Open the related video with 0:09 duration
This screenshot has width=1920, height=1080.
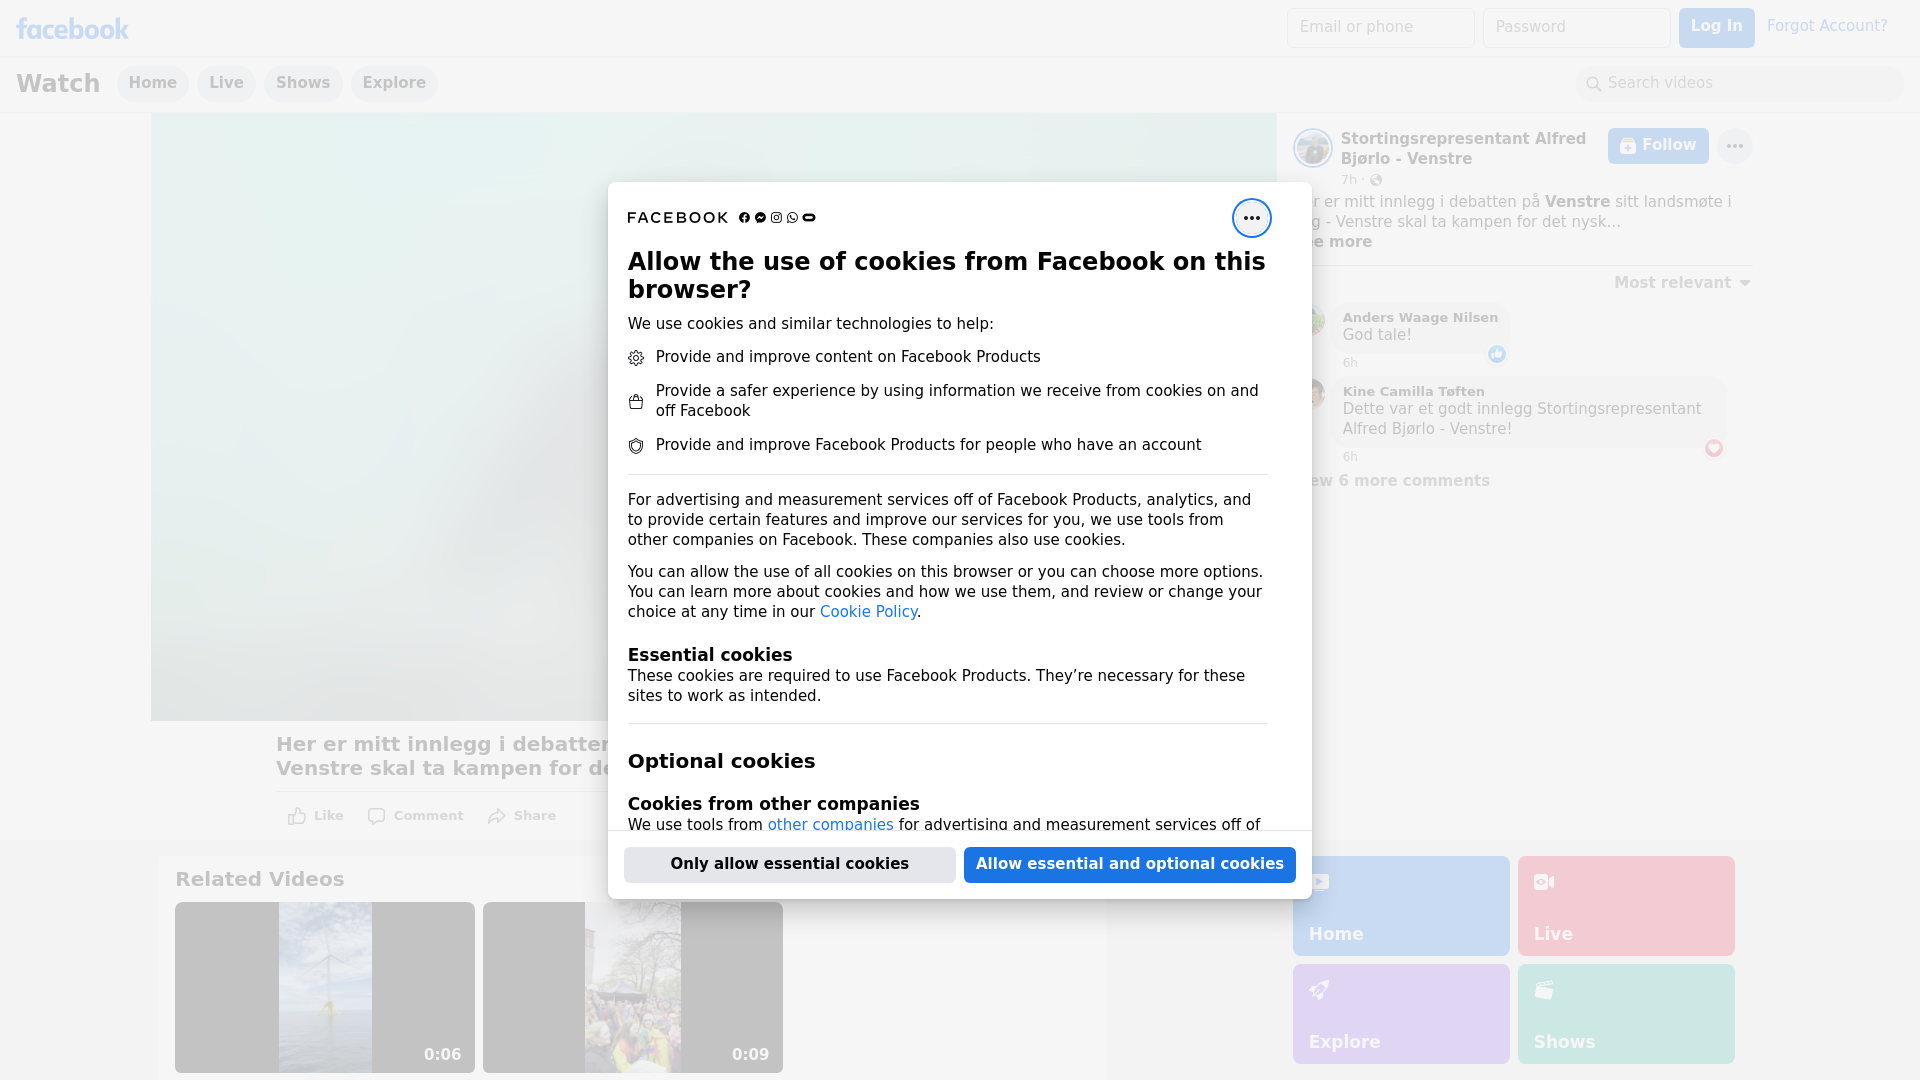633,988
